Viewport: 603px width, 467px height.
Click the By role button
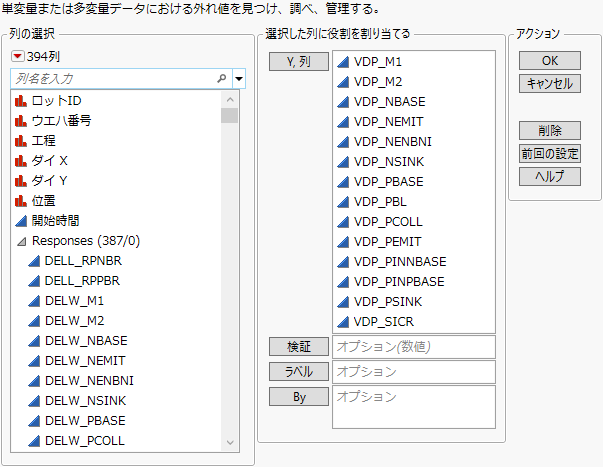tap(299, 397)
